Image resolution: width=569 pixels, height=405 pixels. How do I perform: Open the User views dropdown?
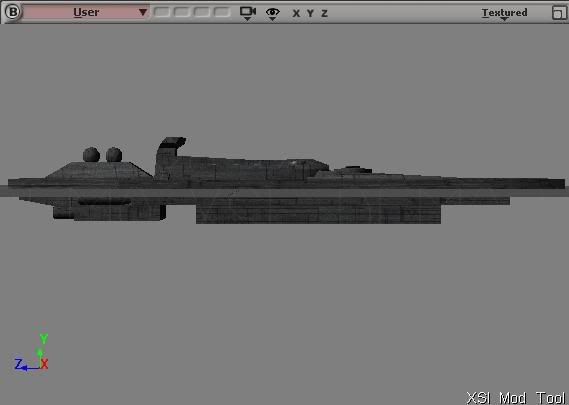(86, 12)
